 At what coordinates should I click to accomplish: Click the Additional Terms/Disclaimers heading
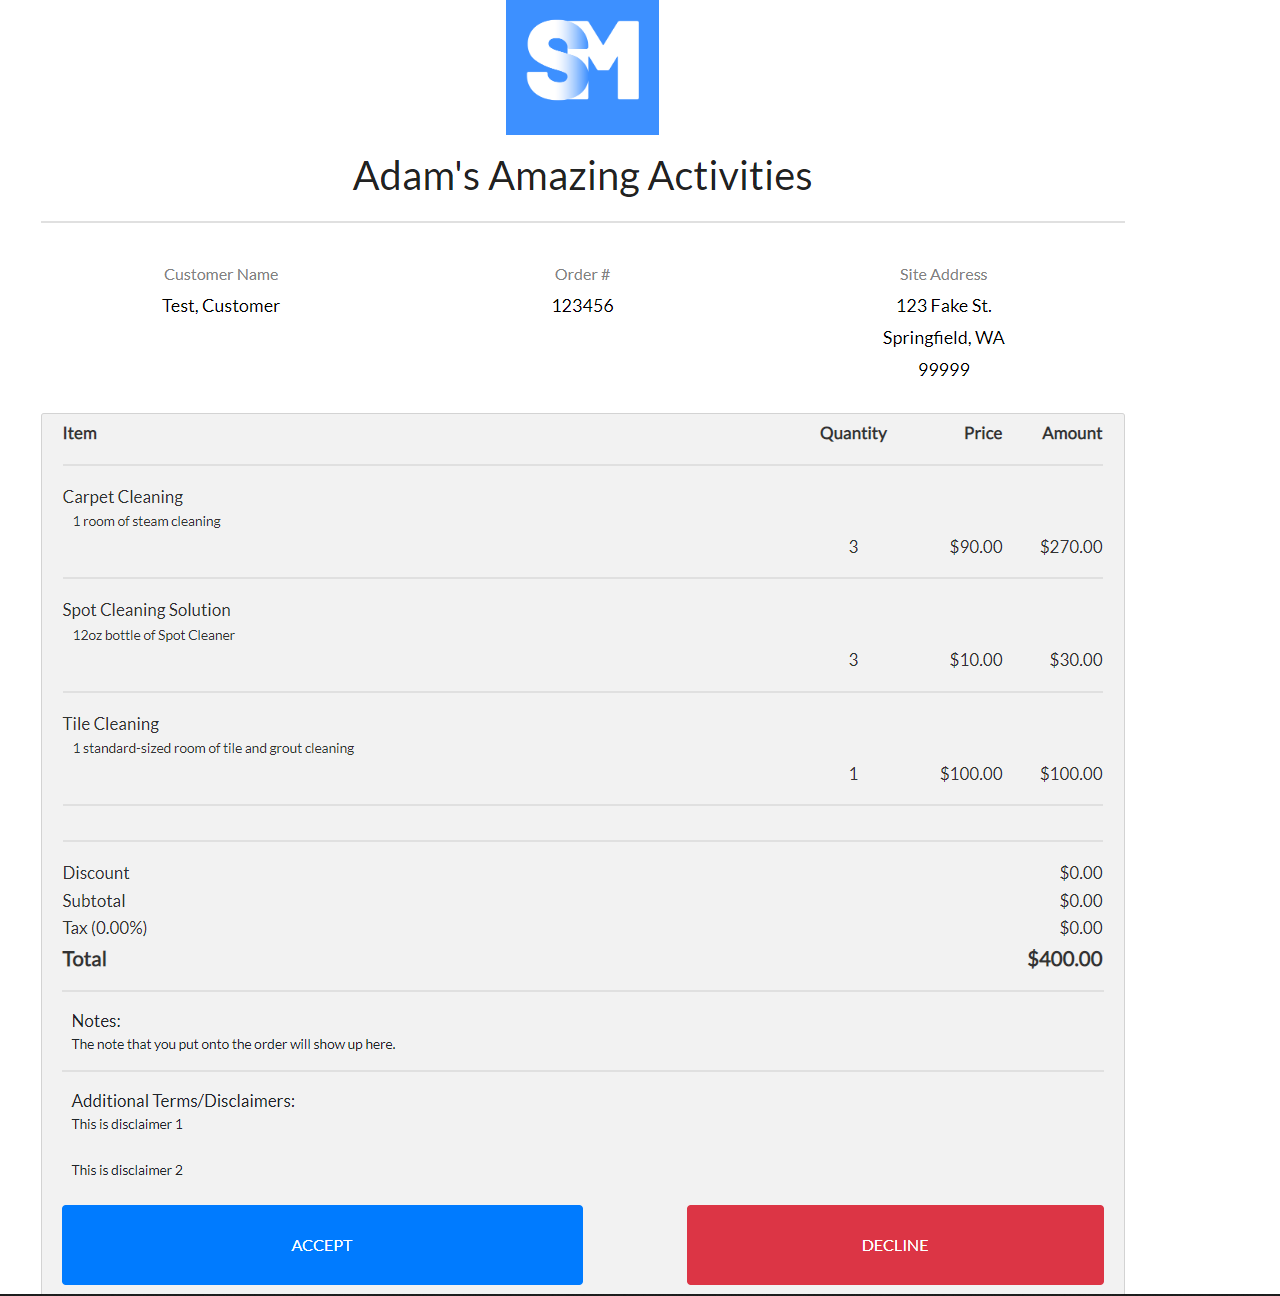coord(183,1101)
